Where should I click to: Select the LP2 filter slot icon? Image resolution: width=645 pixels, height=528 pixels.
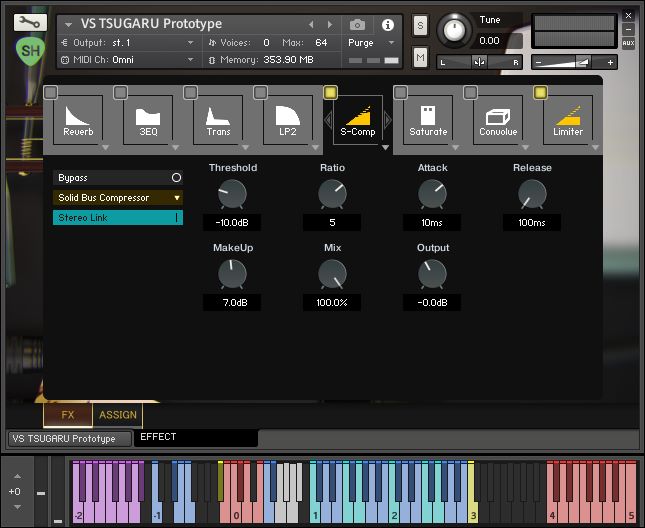point(288,118)
